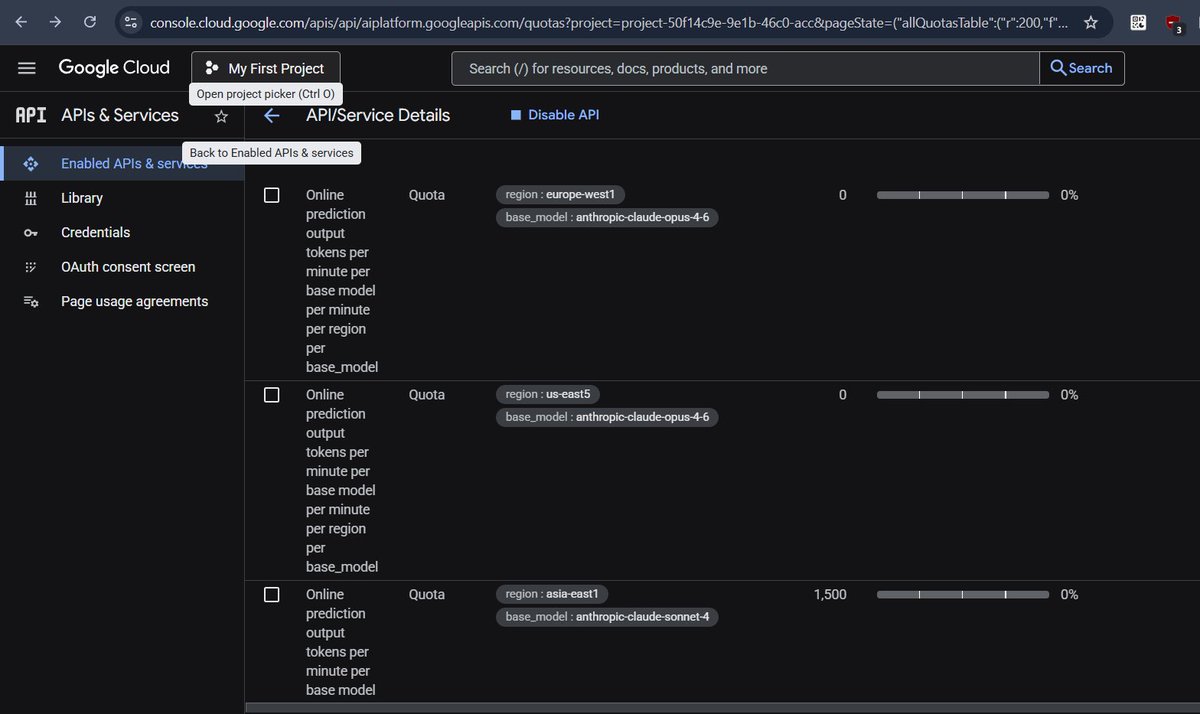Click the Quota type cell in asia-east1 row

point(427,595)
